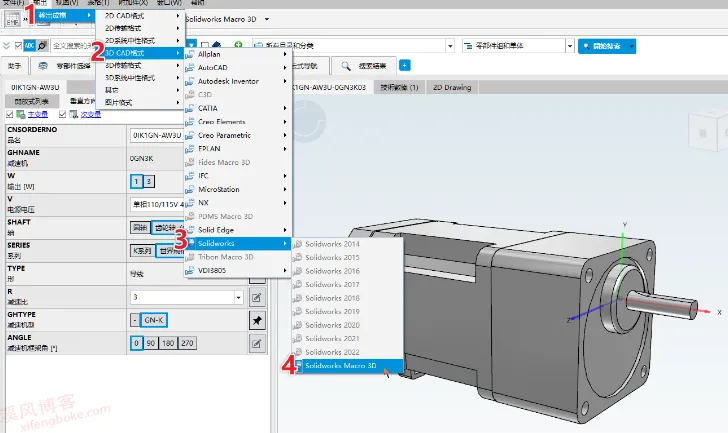Open the Solidworks Macro 3D format dropdown
This screenshot has height=433, width=728.
click(267, 19)
